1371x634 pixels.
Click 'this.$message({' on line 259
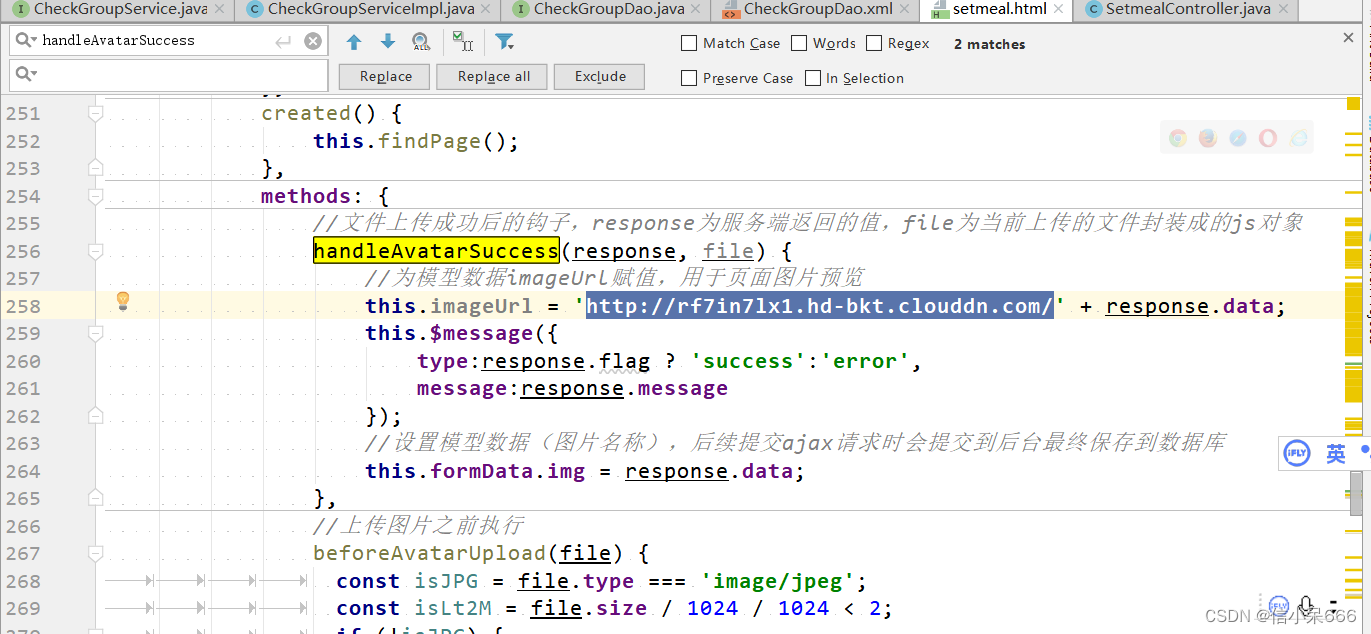pyautogui.click(x=461, y=333)
